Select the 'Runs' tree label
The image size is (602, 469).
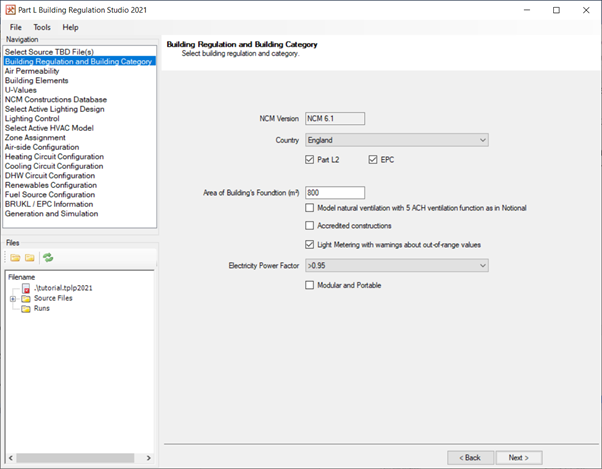click(41, 308)
